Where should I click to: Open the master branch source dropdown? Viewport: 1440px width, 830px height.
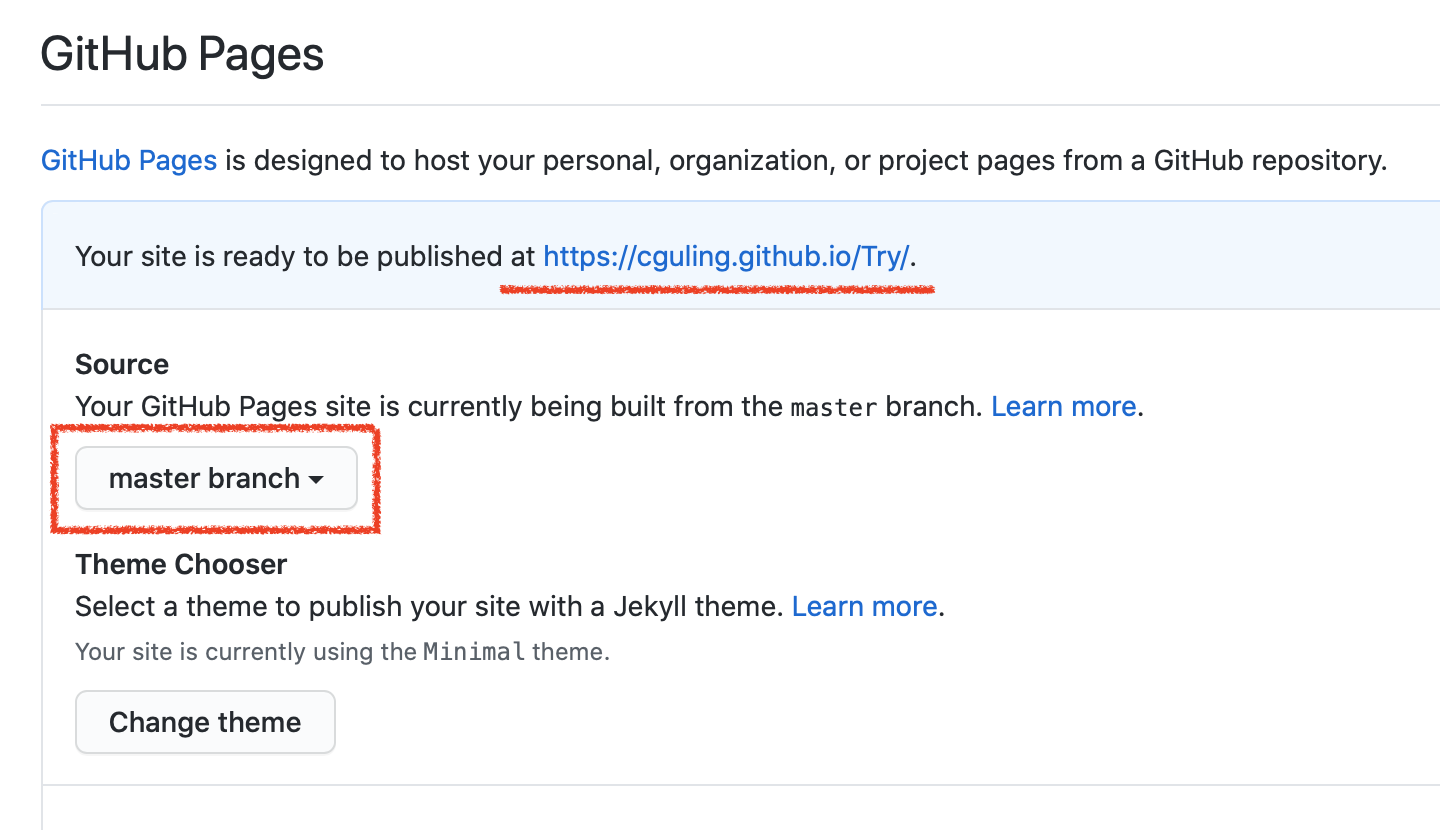[216, 478]
